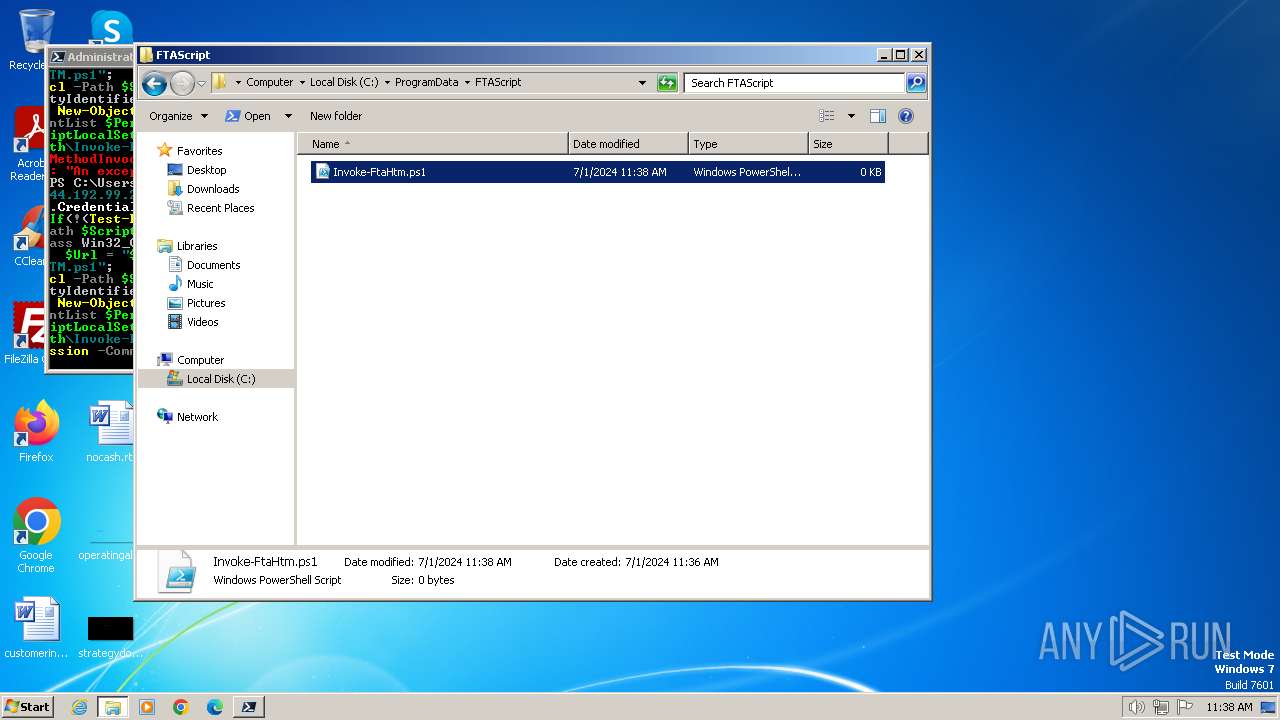Click the 11:38 AM taskbar clock
Screen dimensions: 1280x720
click(1229, 707)
